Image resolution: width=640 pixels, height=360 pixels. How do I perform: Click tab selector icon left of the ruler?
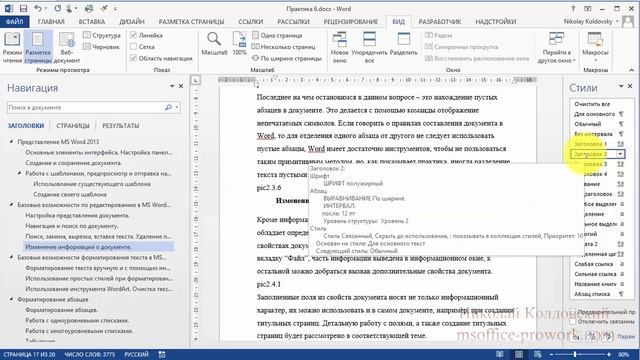pos(196,80)
